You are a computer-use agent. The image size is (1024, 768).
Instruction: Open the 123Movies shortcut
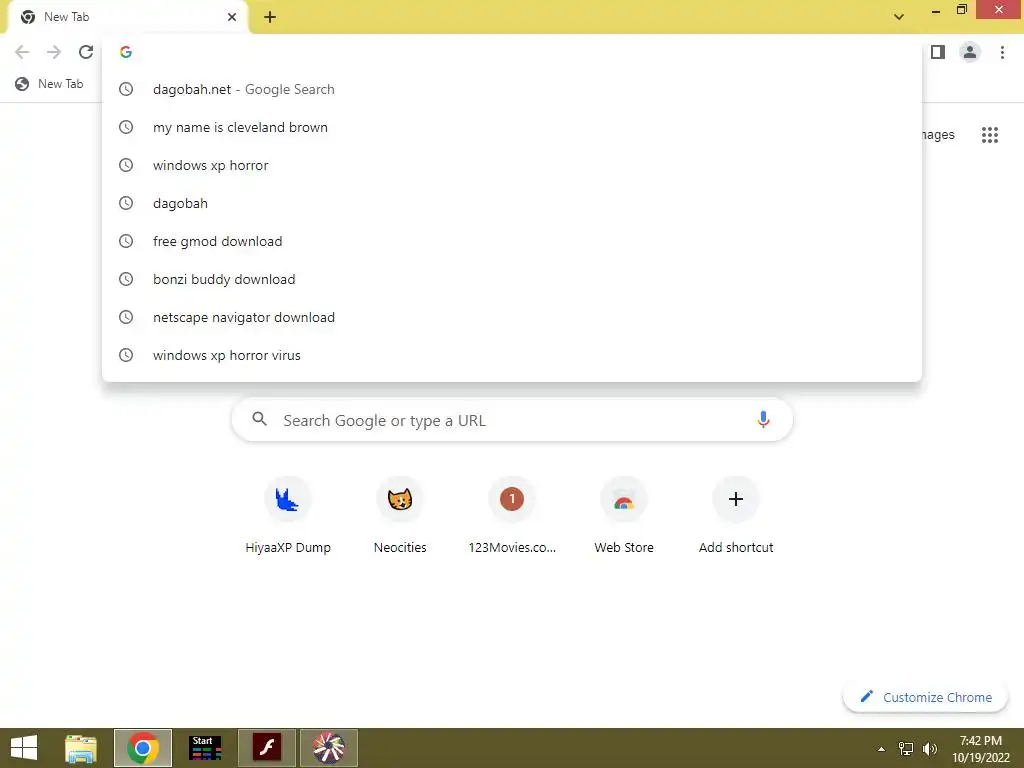pos(512,516)
